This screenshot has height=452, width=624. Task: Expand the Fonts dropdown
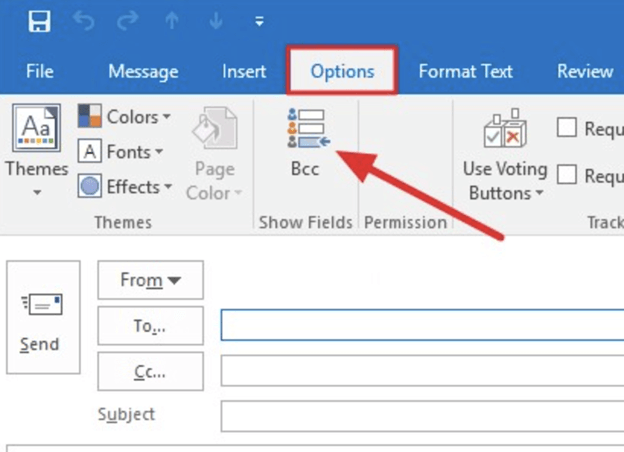pos(121,152)
